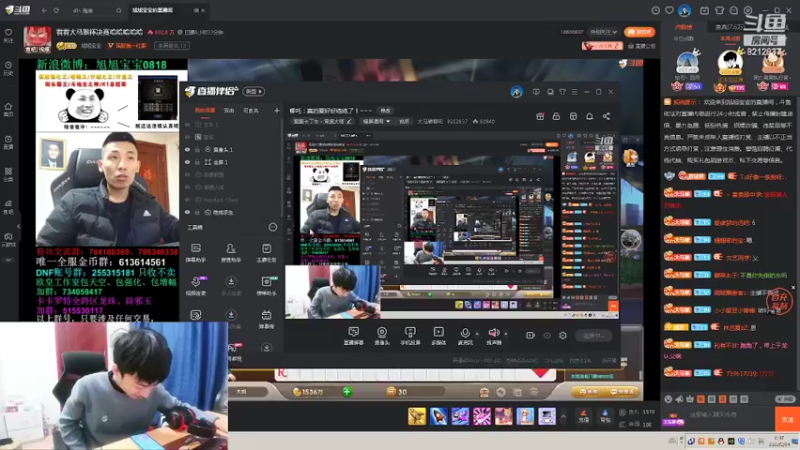Open microphone options arrow next to 麦克风
The height and width of the screenshot is (450, 800).
tap(477, 334)
